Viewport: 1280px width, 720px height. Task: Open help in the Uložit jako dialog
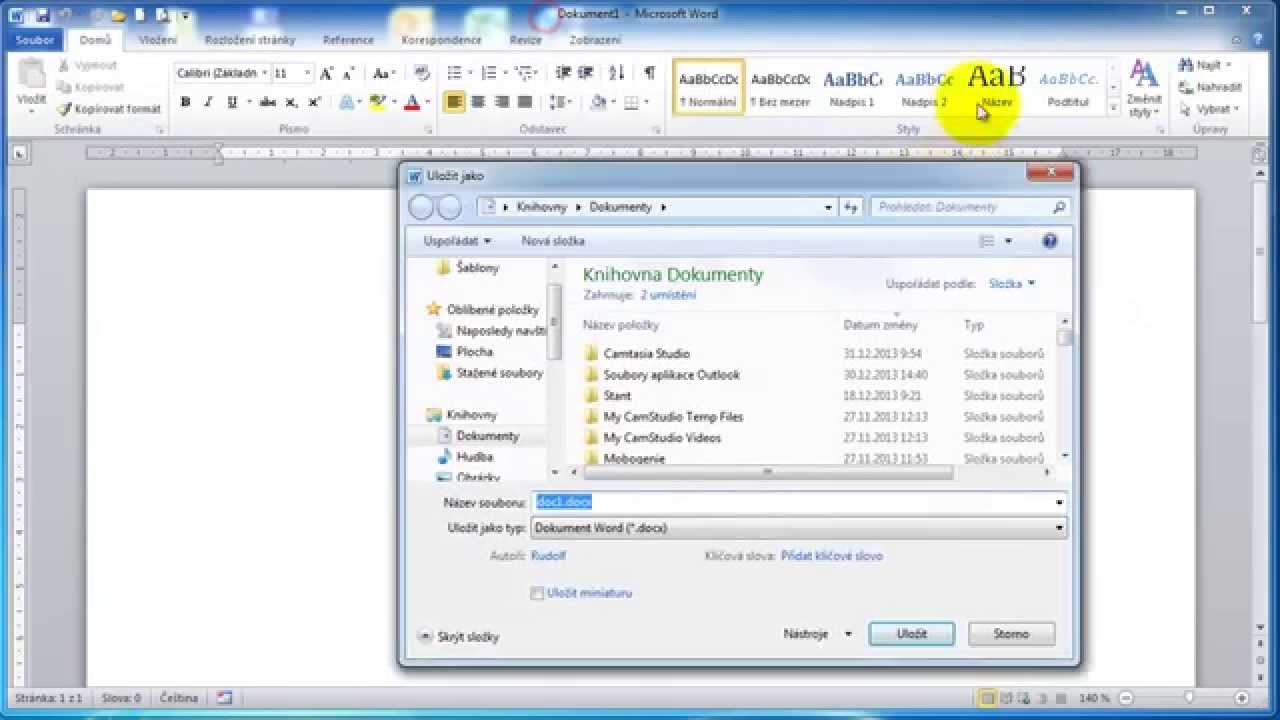(1049, 241)
